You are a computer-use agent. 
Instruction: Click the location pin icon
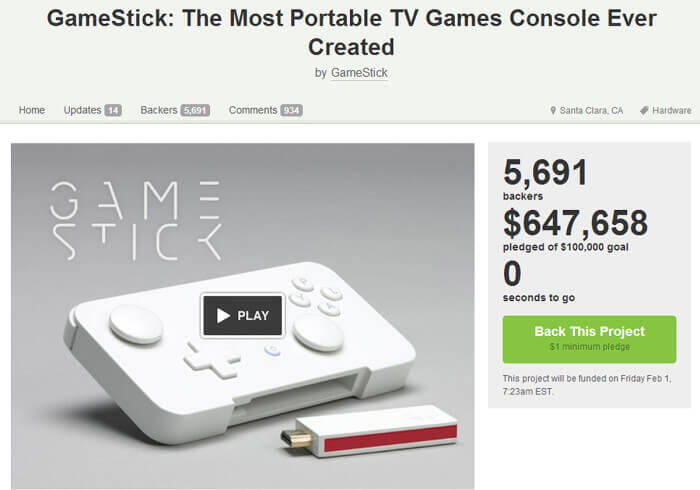pos(553,110)
